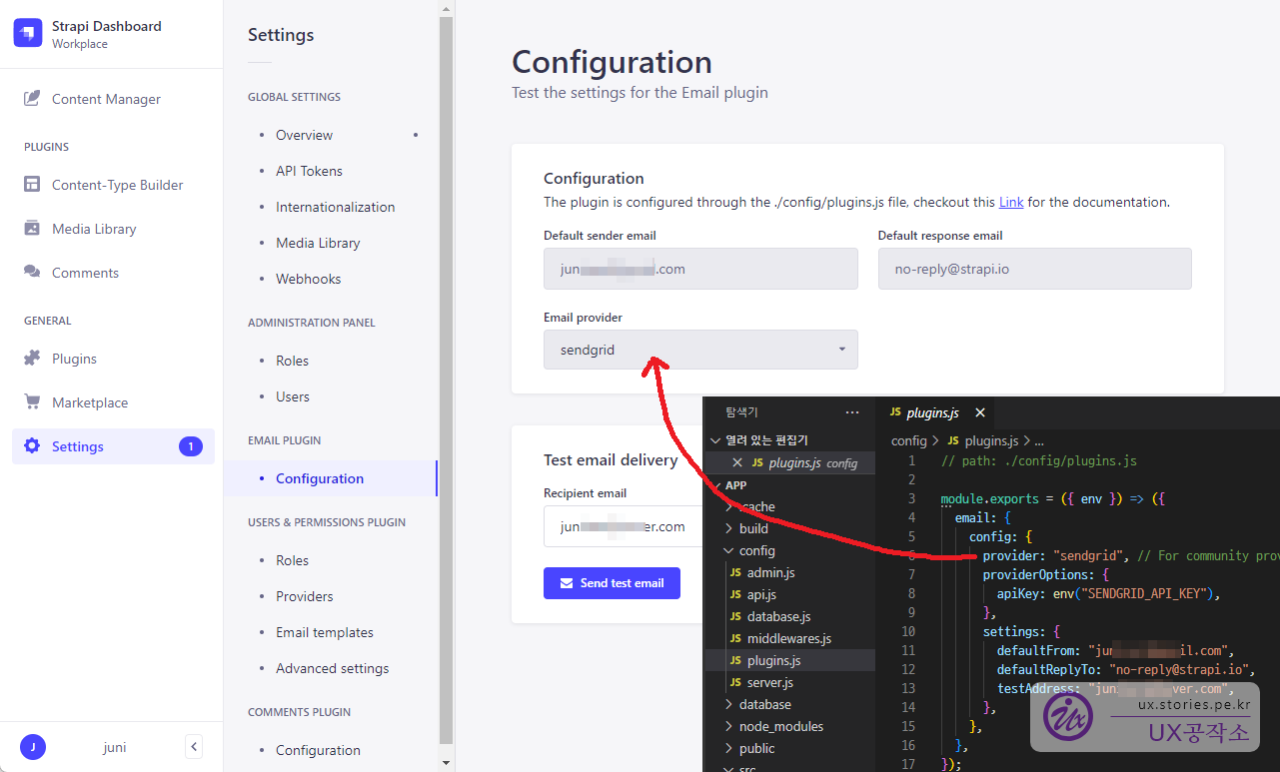Open the Email provider sendgrid dropdown
The height and width of the screenshot is (772, 1280).
(x=700, y=350)
